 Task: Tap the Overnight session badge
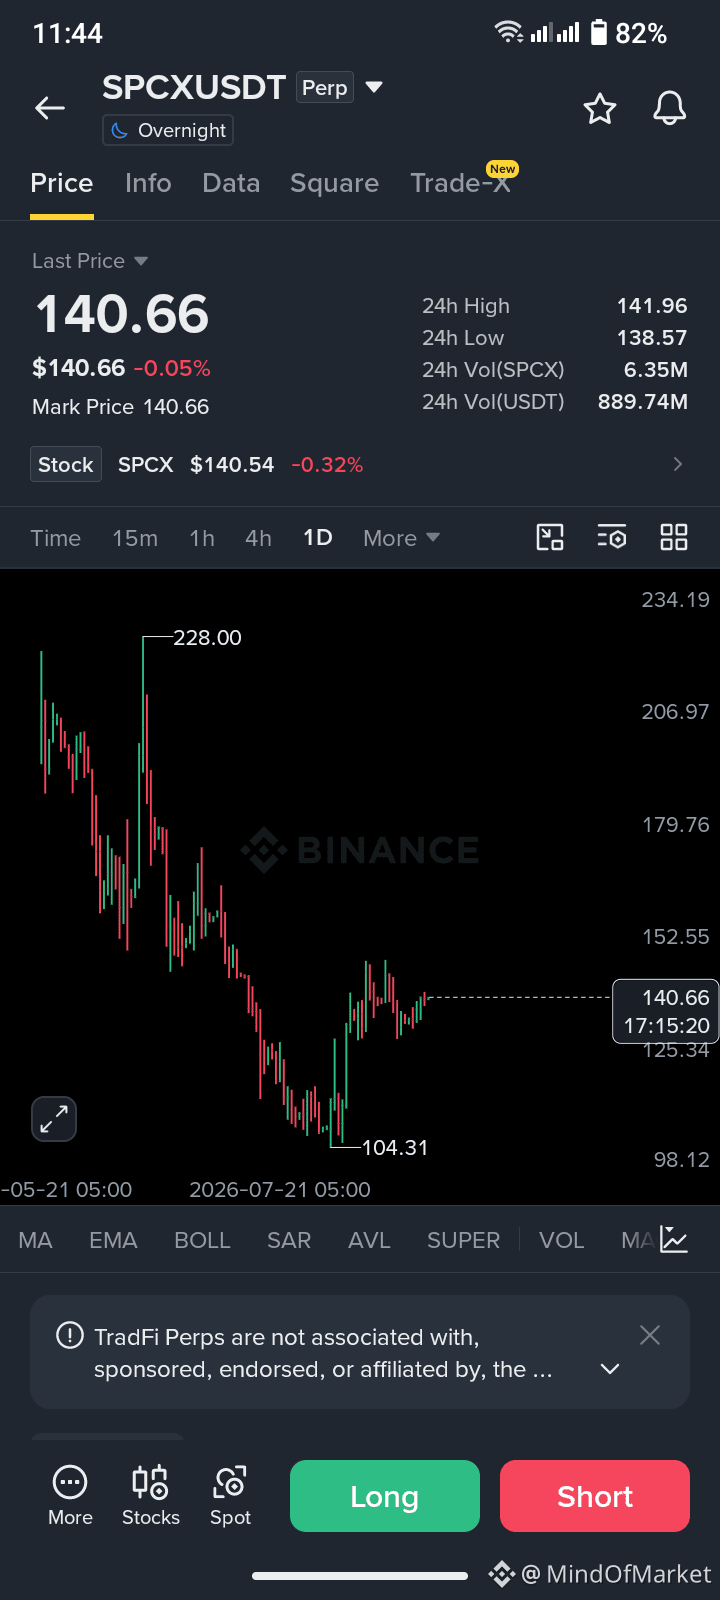(x=168, y=130)
